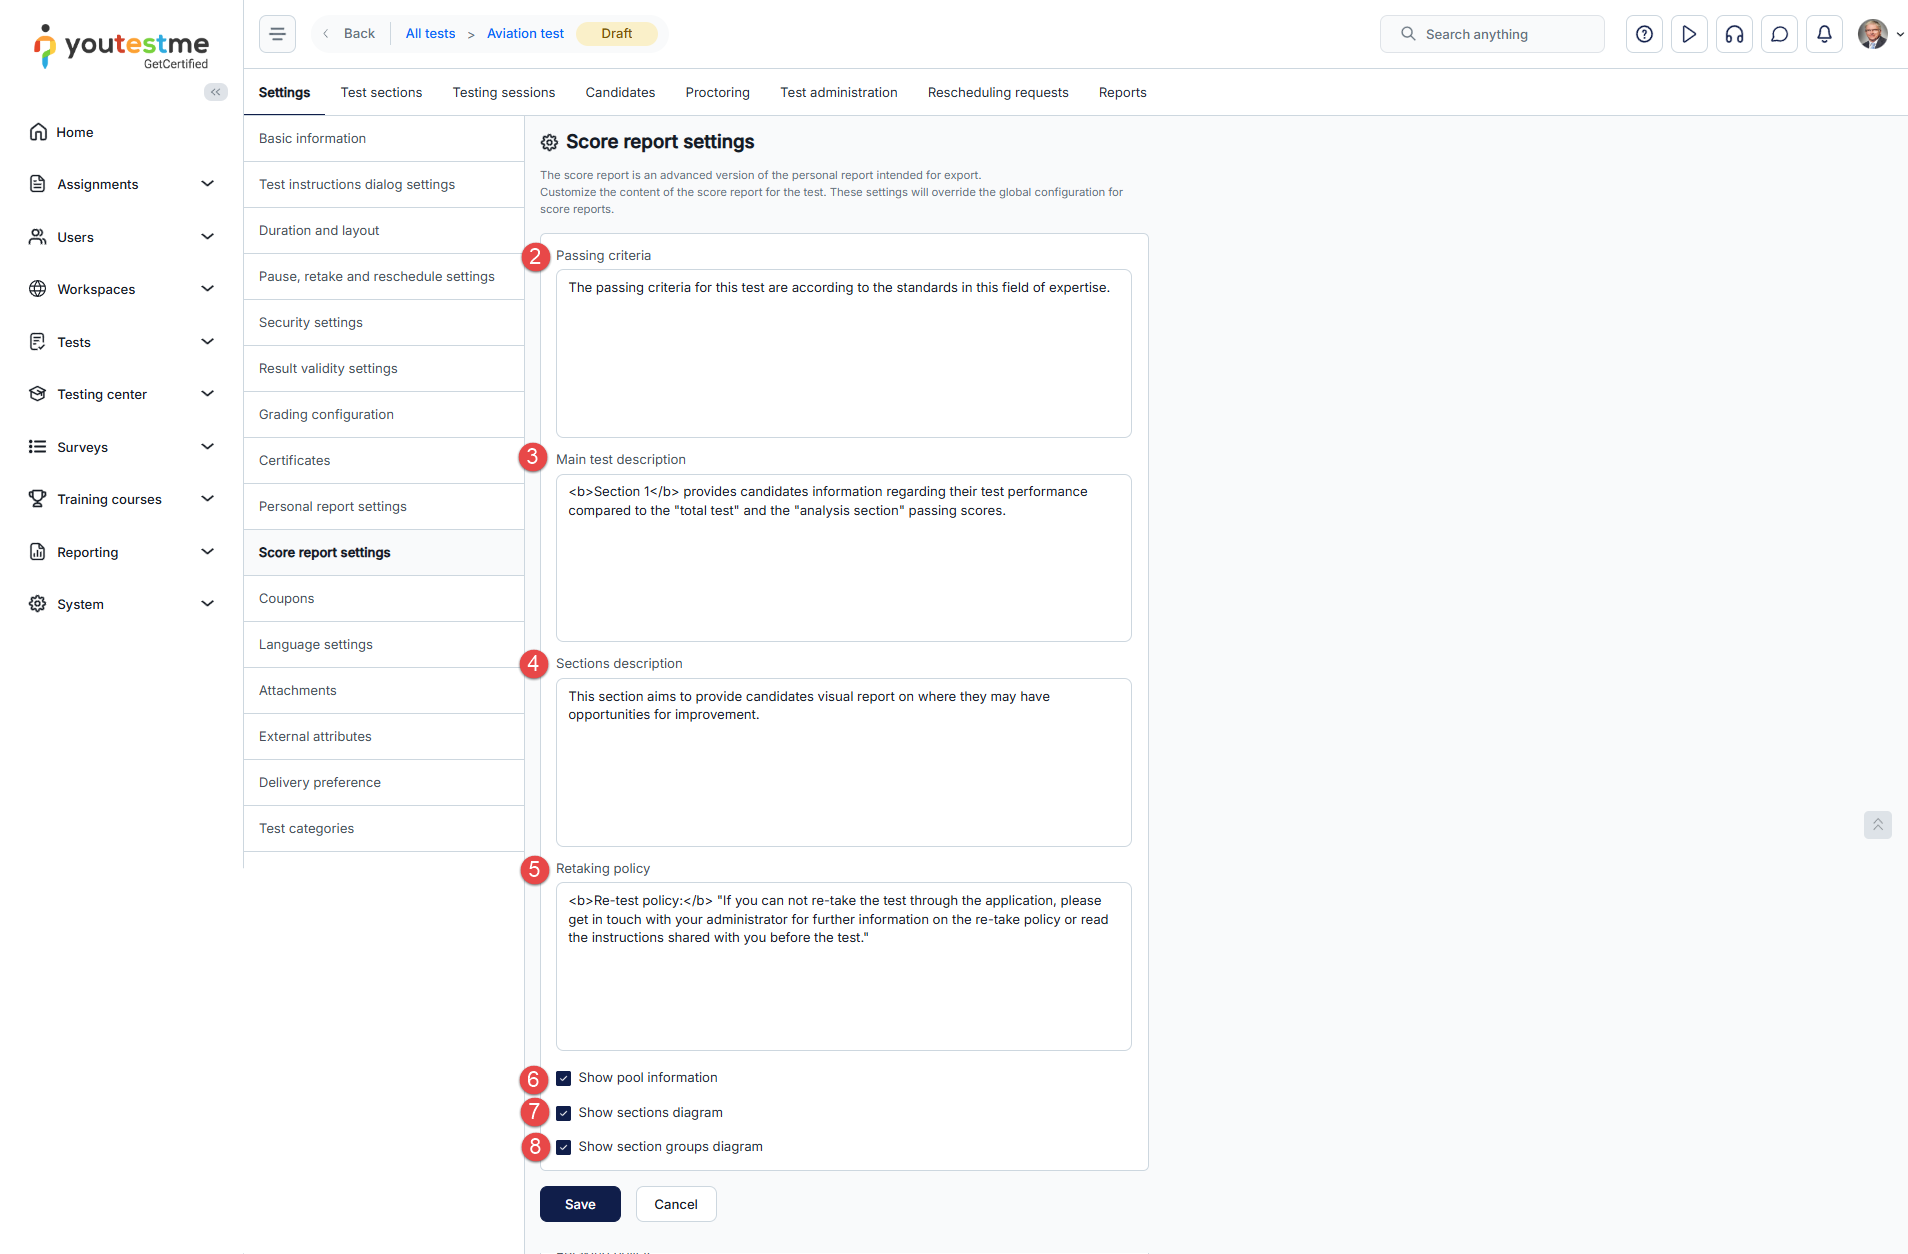1908x1254 pixels.
Task: Follow the All tests breadcrumb link
Action: (x=430, y=33)
